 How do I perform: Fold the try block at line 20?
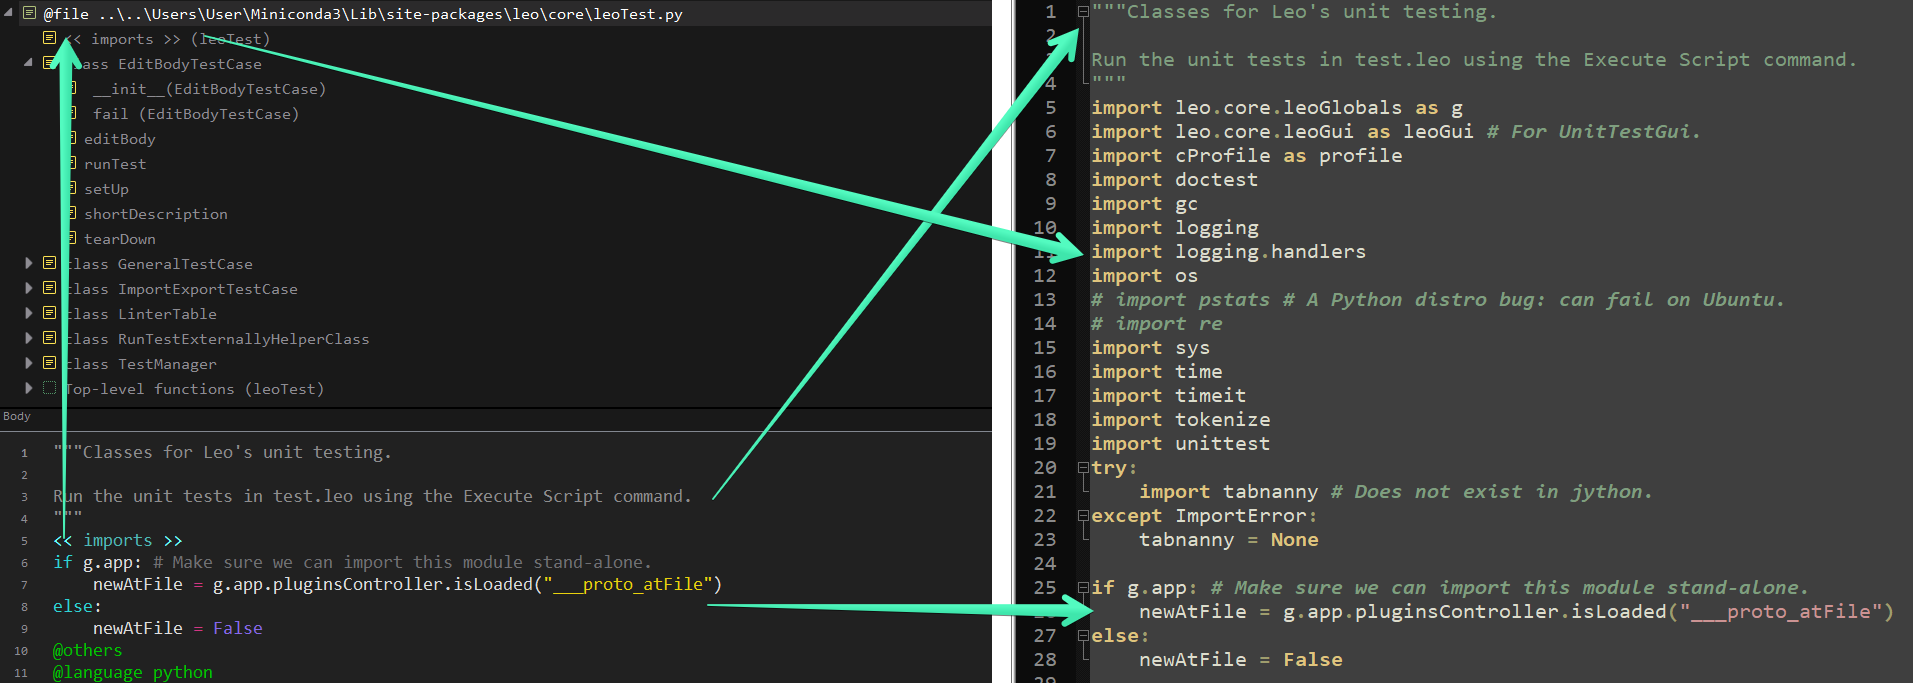(1083, 468)
